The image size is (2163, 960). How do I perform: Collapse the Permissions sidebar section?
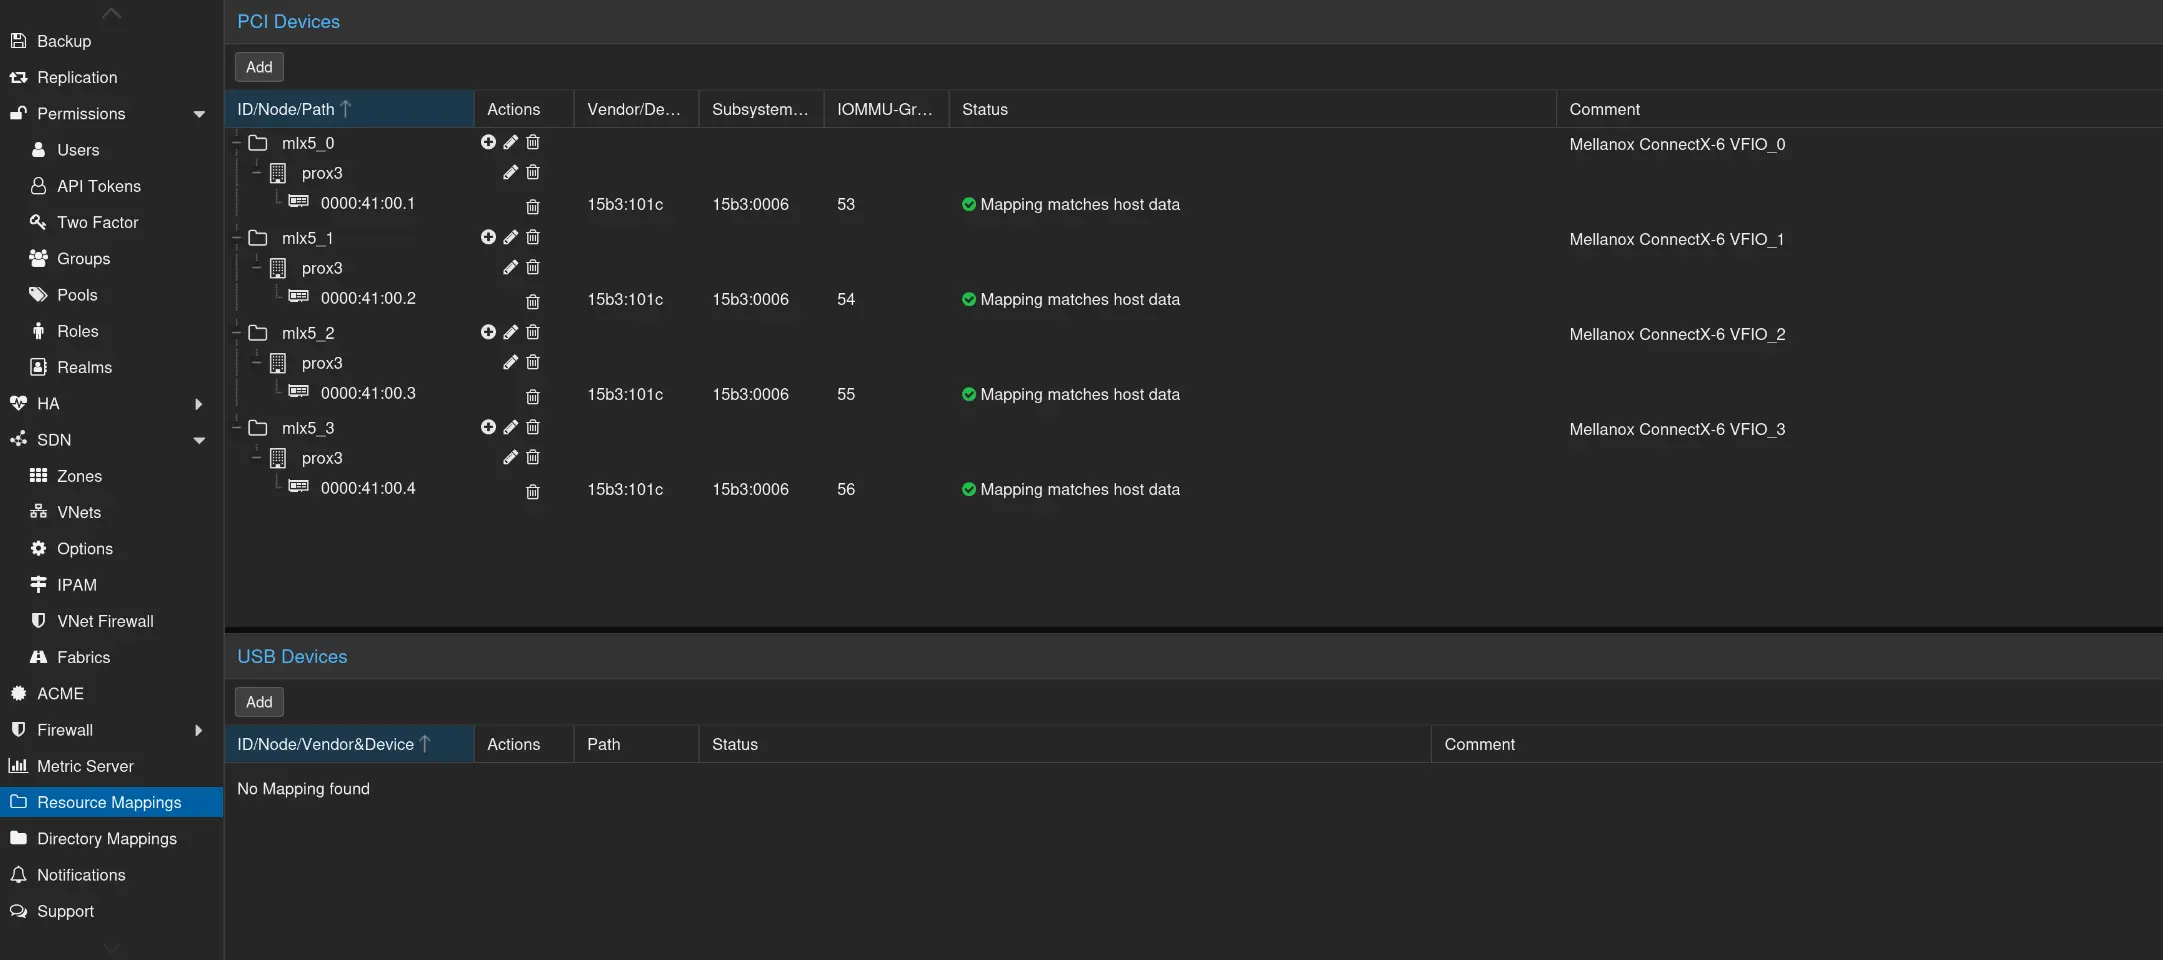199,114
